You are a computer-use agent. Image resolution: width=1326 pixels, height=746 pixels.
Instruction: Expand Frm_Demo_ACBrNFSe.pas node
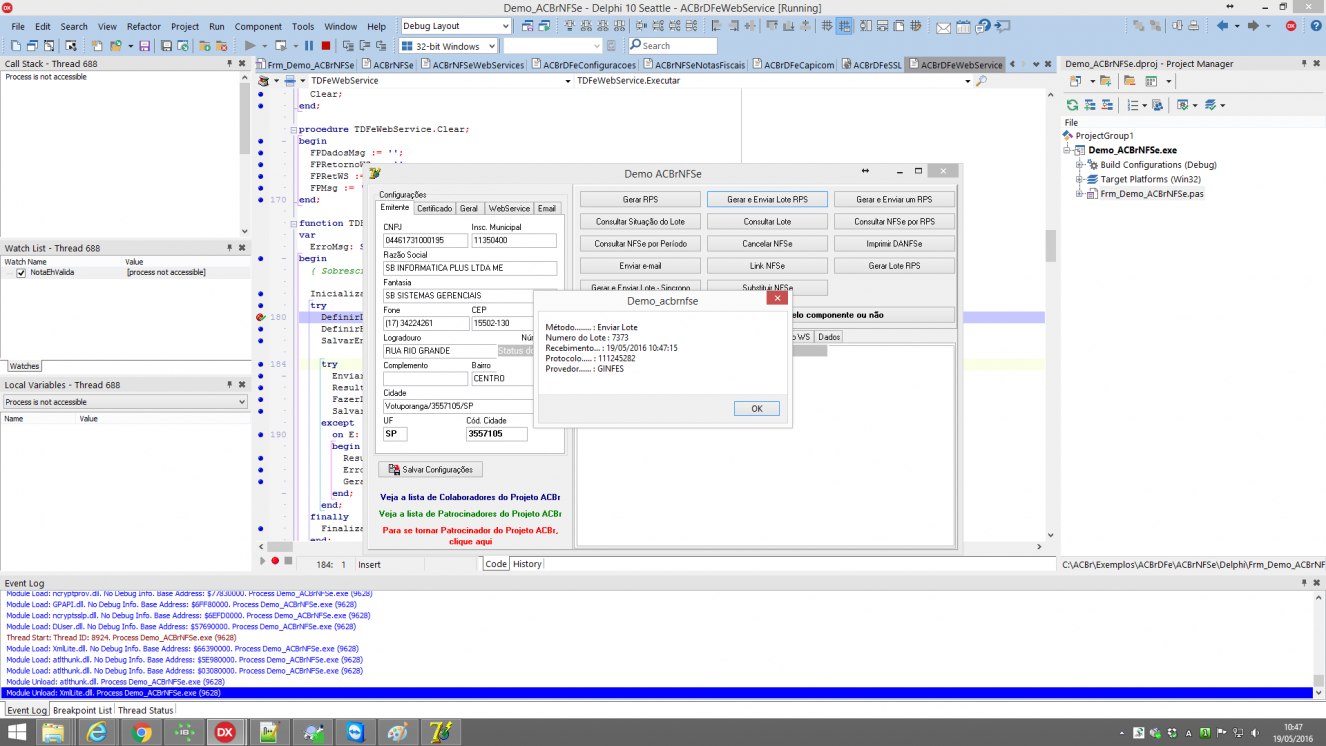1080,194
